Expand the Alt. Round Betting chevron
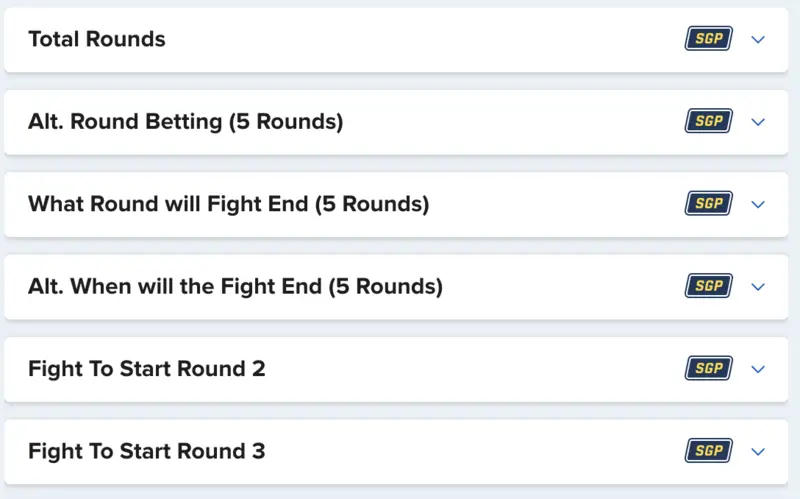The width and height of the screenshot is (800, 499). [x=757, y=122]
